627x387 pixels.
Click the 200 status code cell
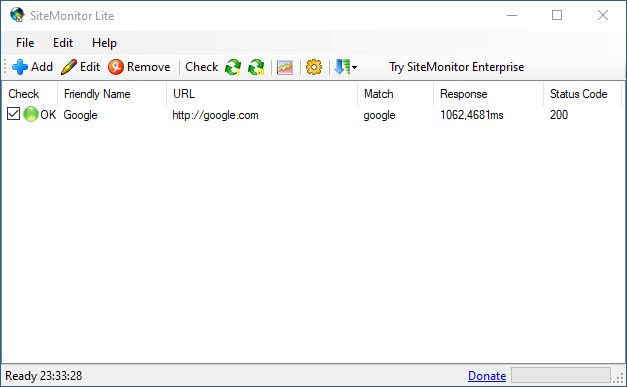559,115
